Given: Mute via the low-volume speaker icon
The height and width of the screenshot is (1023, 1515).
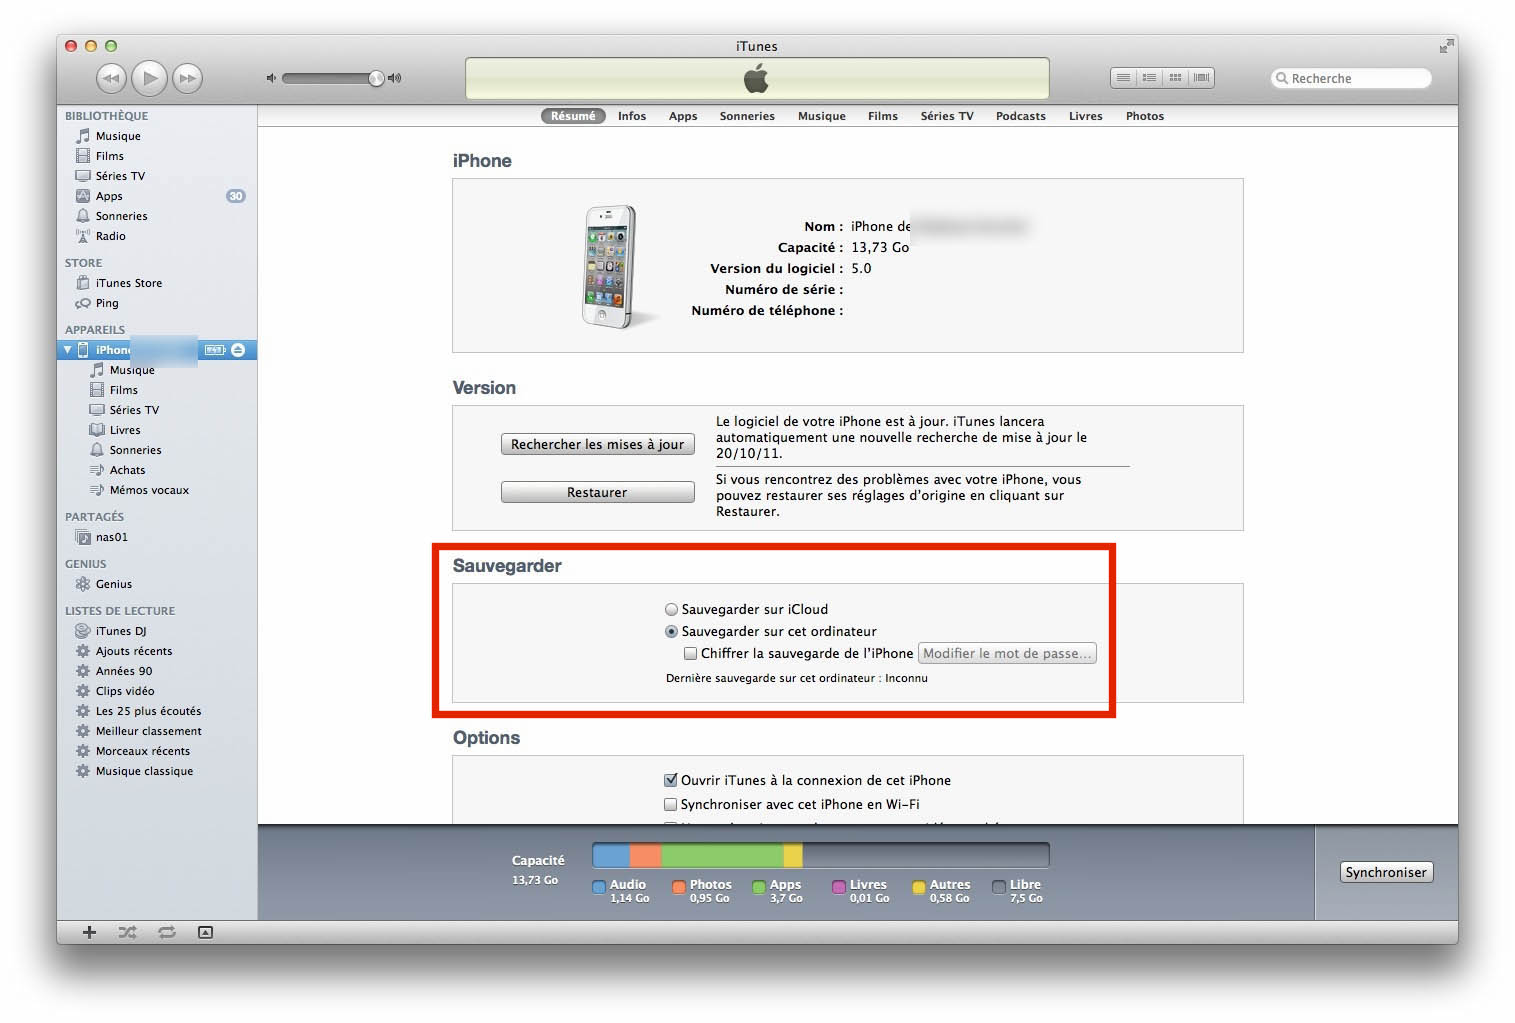Looking at the screenshot, I should (x=270, y=78).
